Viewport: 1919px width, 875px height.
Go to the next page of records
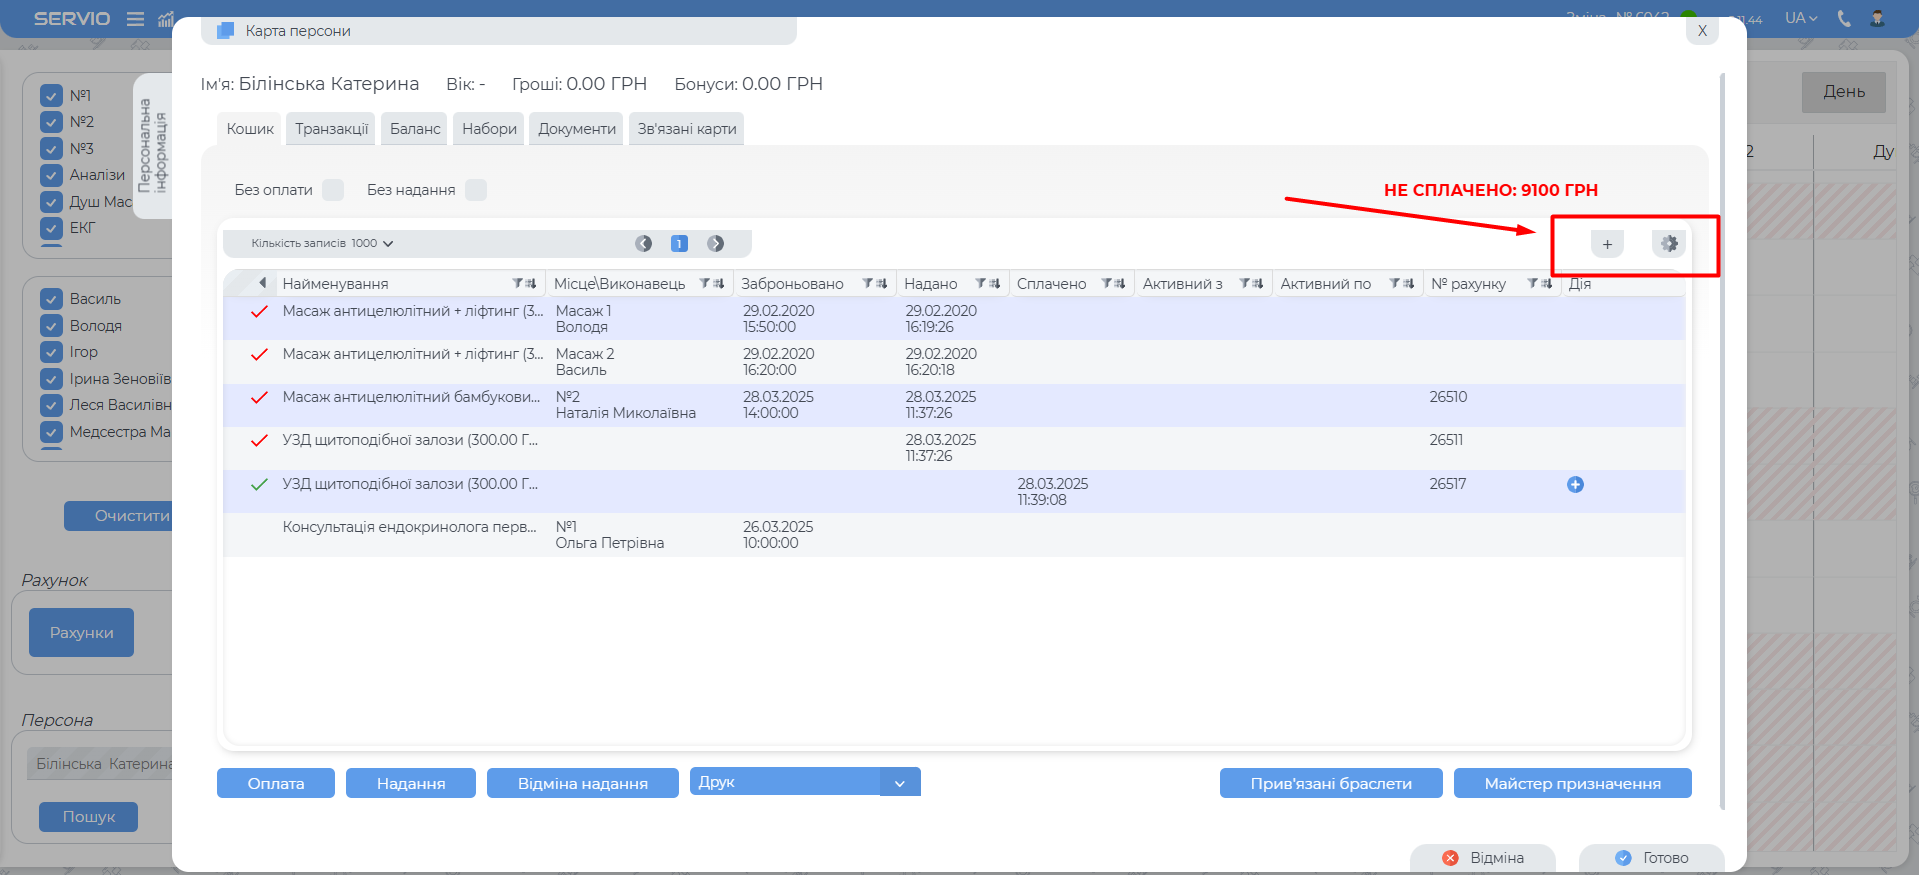point(716,244)
